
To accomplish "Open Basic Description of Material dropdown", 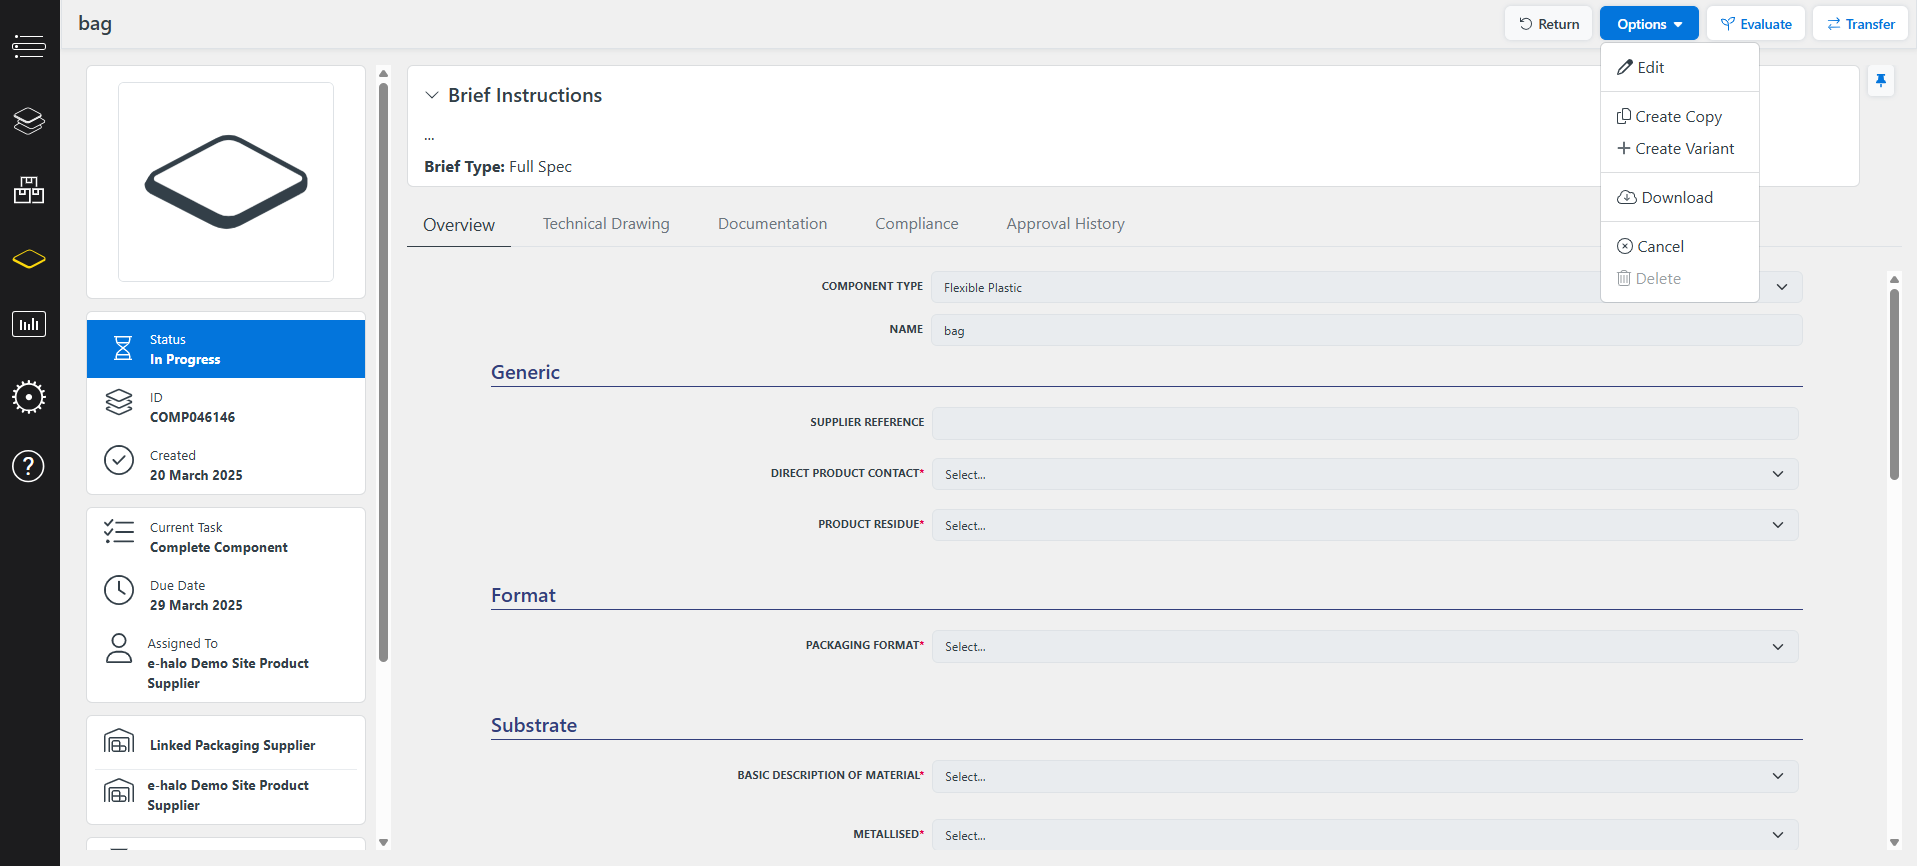I will (1365, 776).
